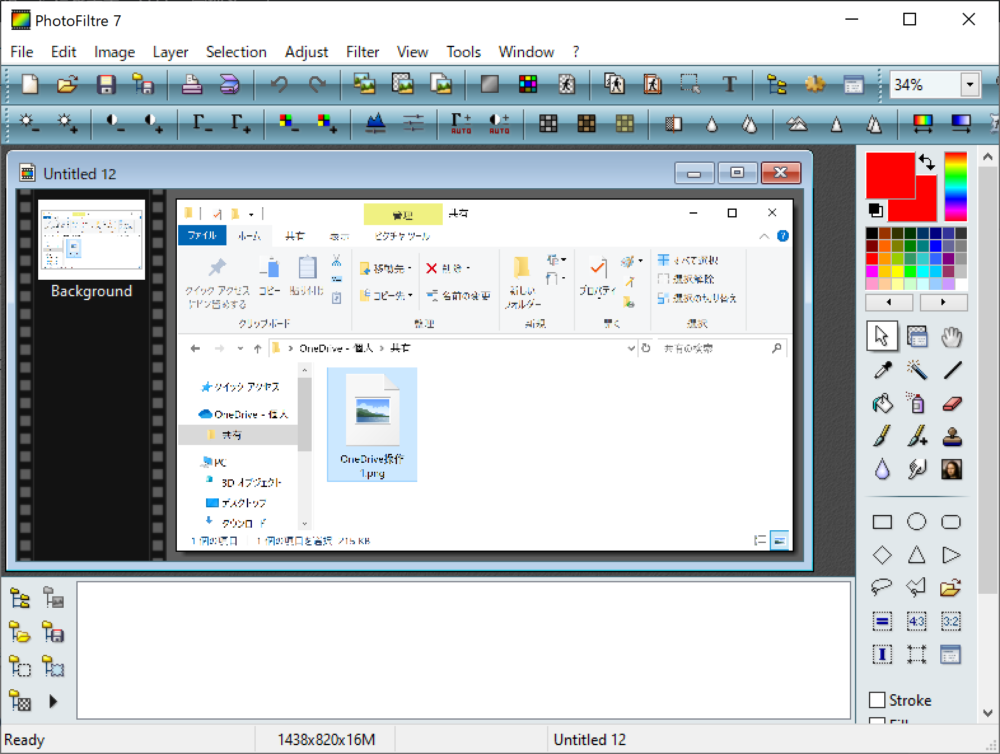Open the Image menu
Image resolution: width=1000 pixels, height=754 pixels.
coord(114,52)
